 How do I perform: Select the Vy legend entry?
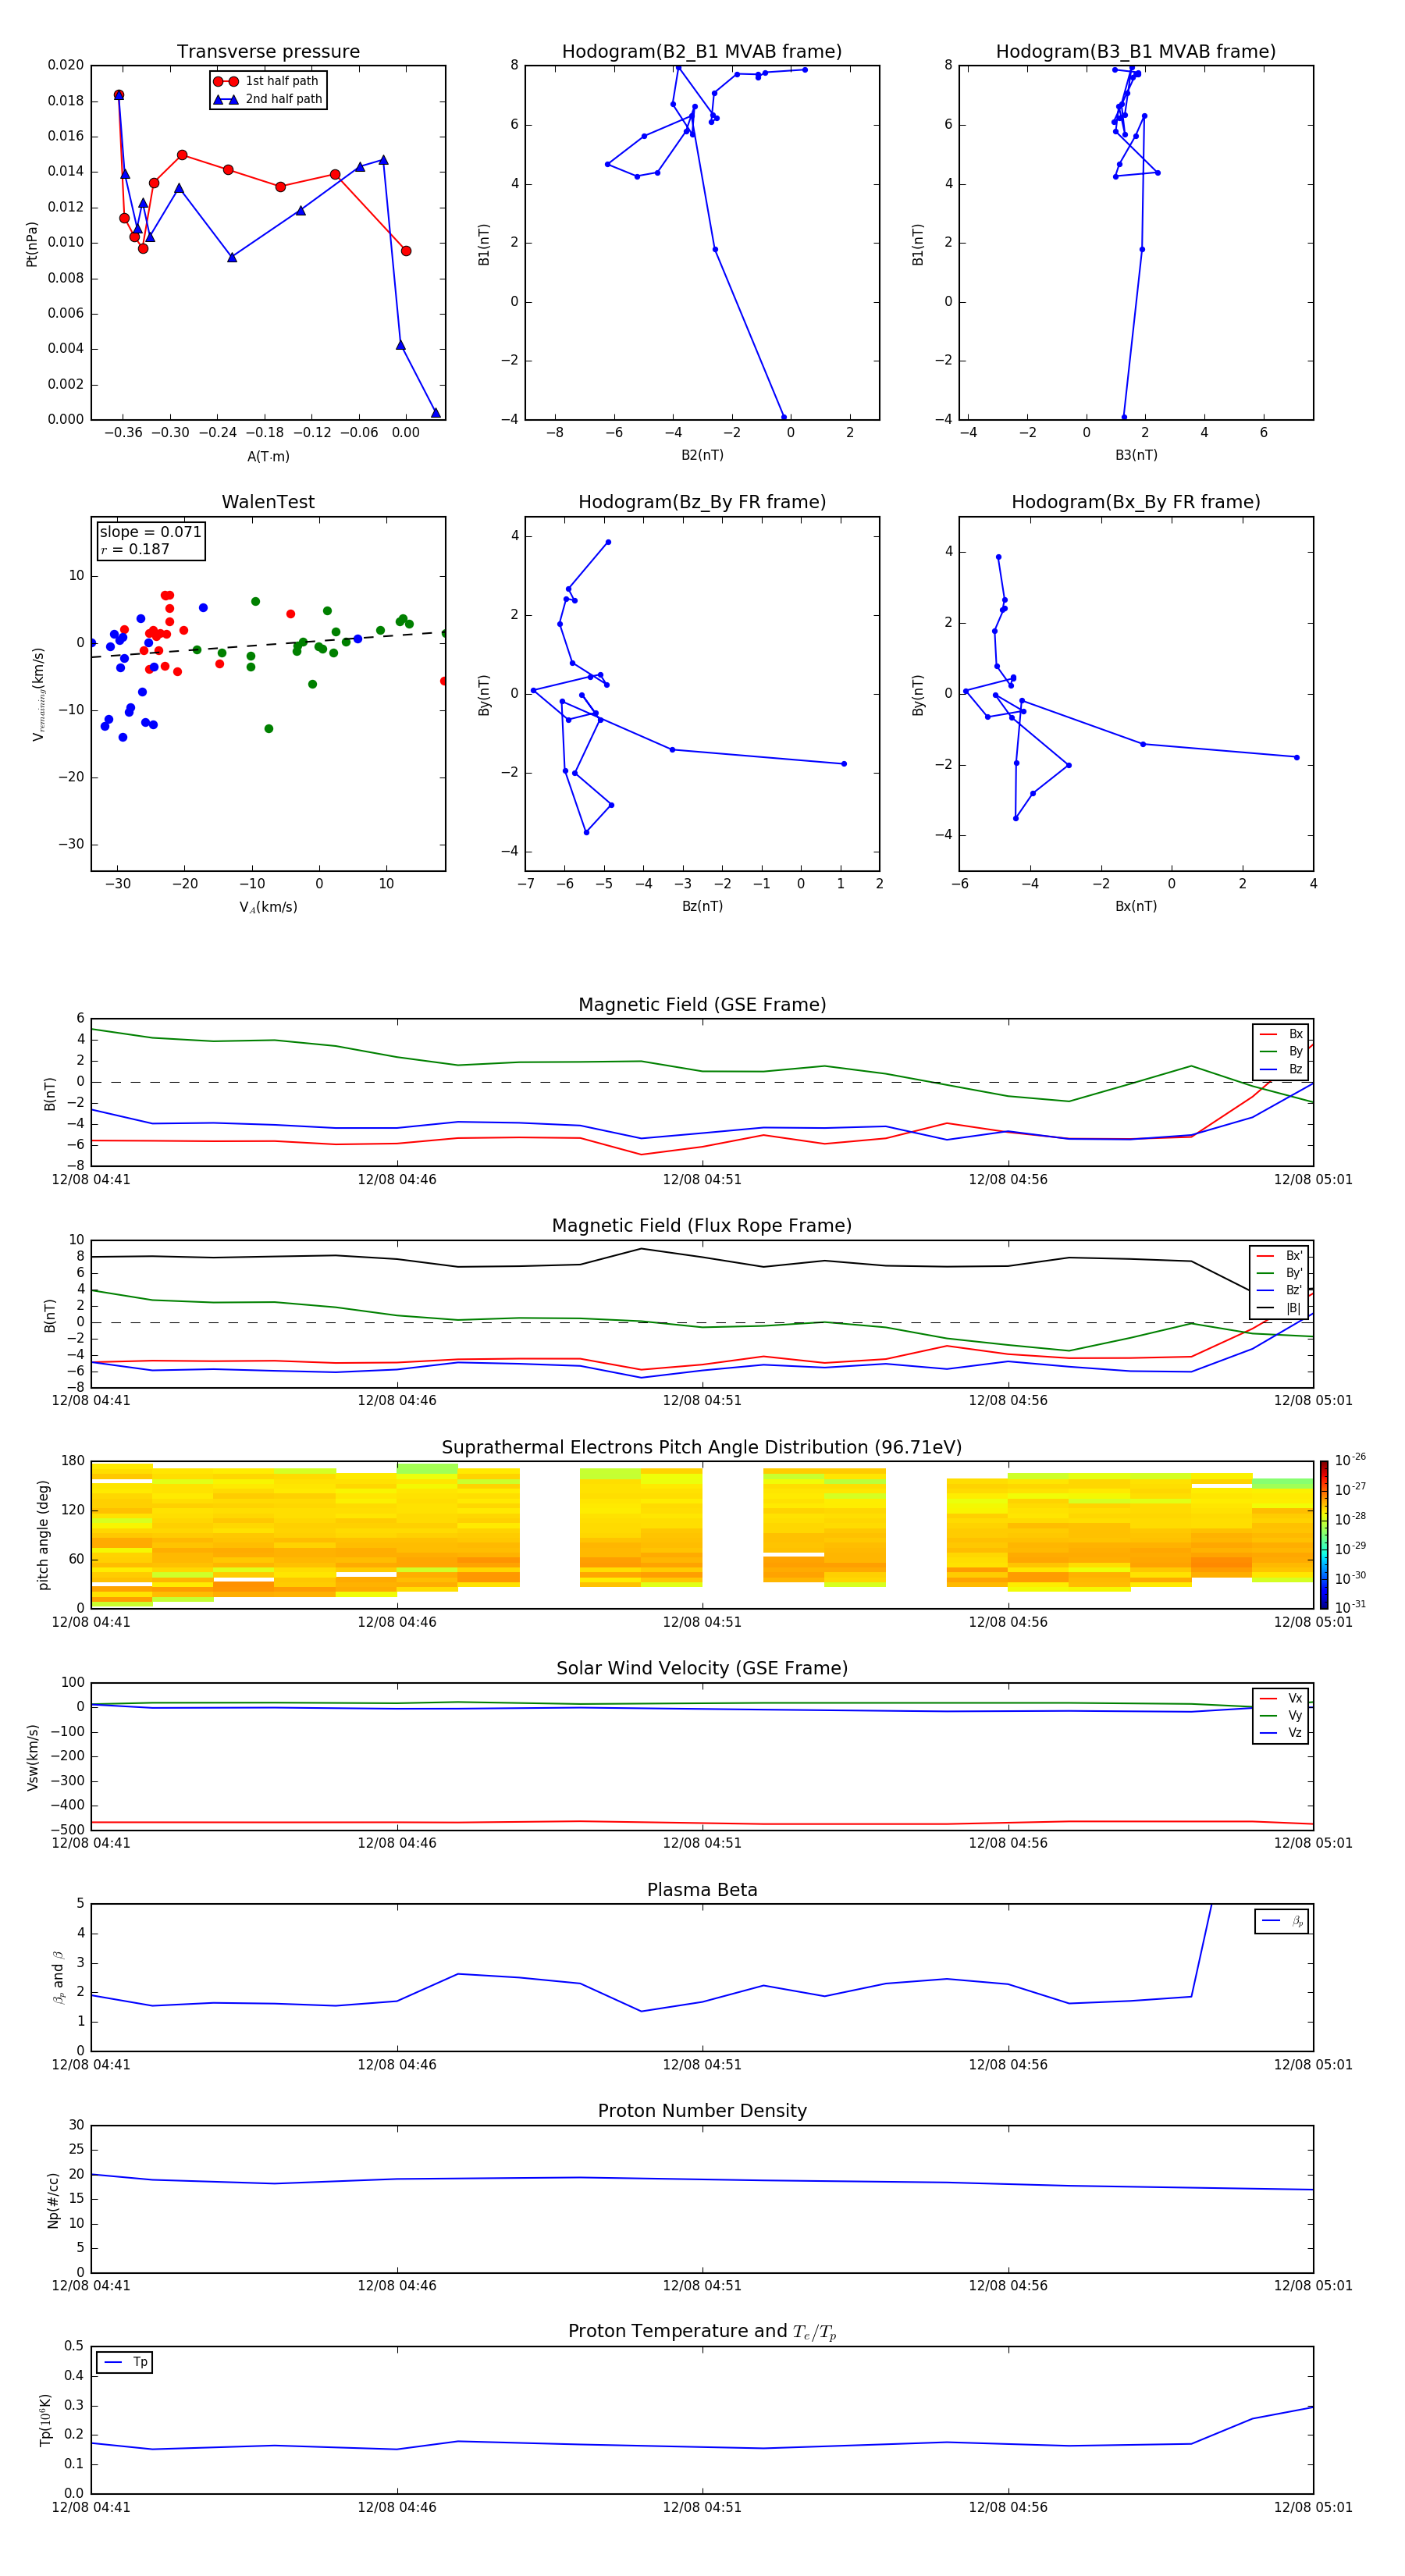pyautogui.click(x=1281, y=1715)
